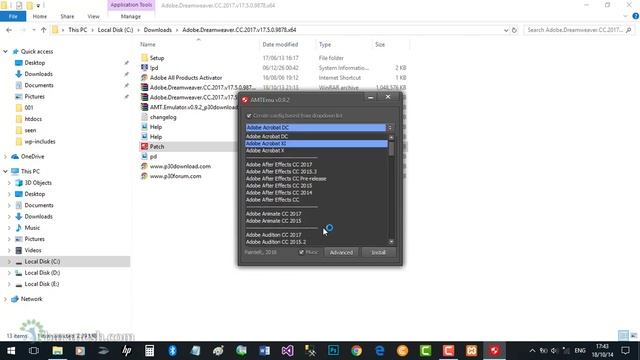Select the www.p30forum.com shortcut icon
The height and width of the screenshot is (360, 640).
[x=144, y=176]
